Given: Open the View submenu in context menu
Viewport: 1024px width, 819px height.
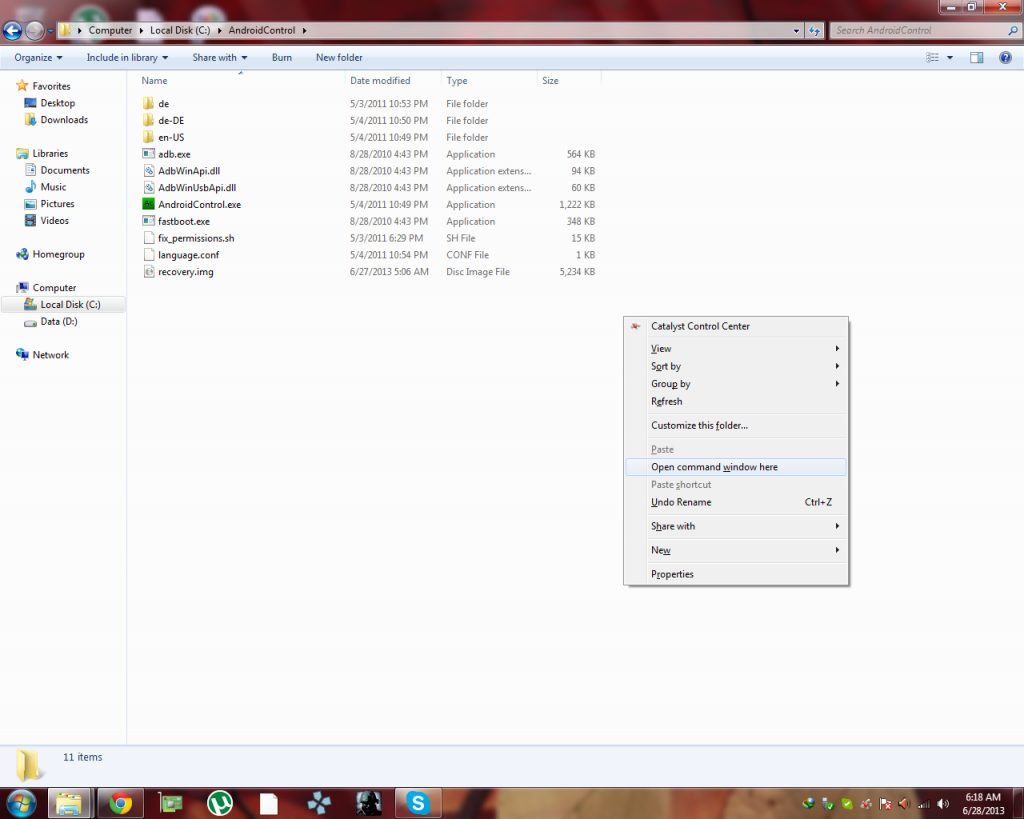Looking at the screenshot, I should [x=736, y=349].
